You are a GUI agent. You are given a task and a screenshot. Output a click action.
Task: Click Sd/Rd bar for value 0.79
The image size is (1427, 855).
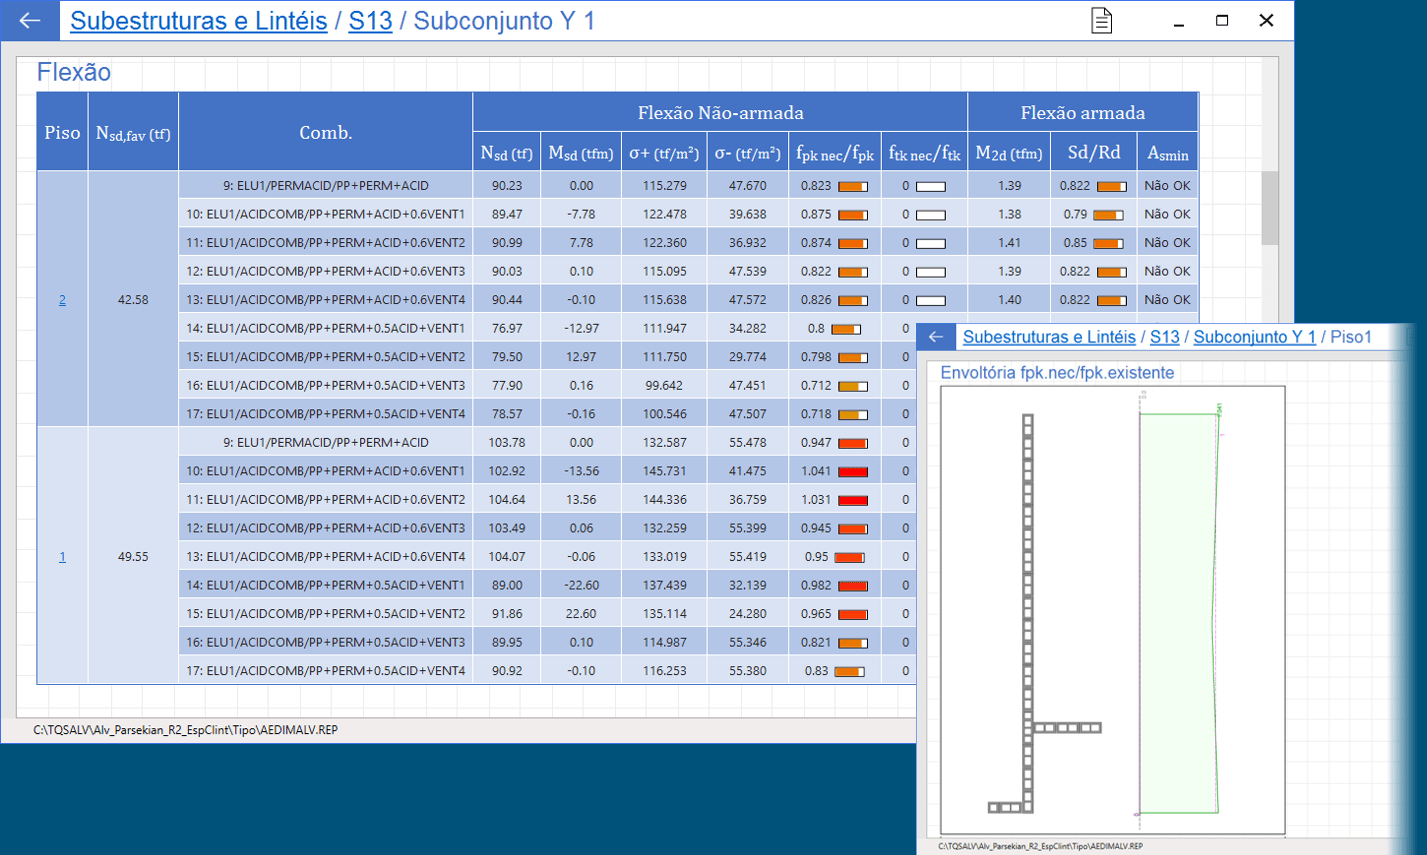1108,215
